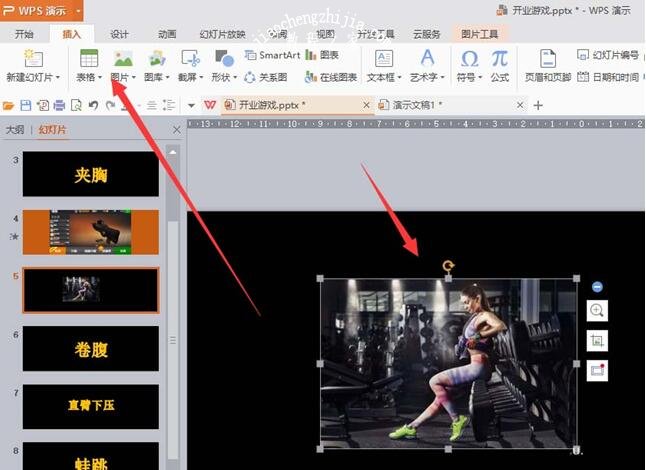Click the WPS home icon in tab bar

210,105
